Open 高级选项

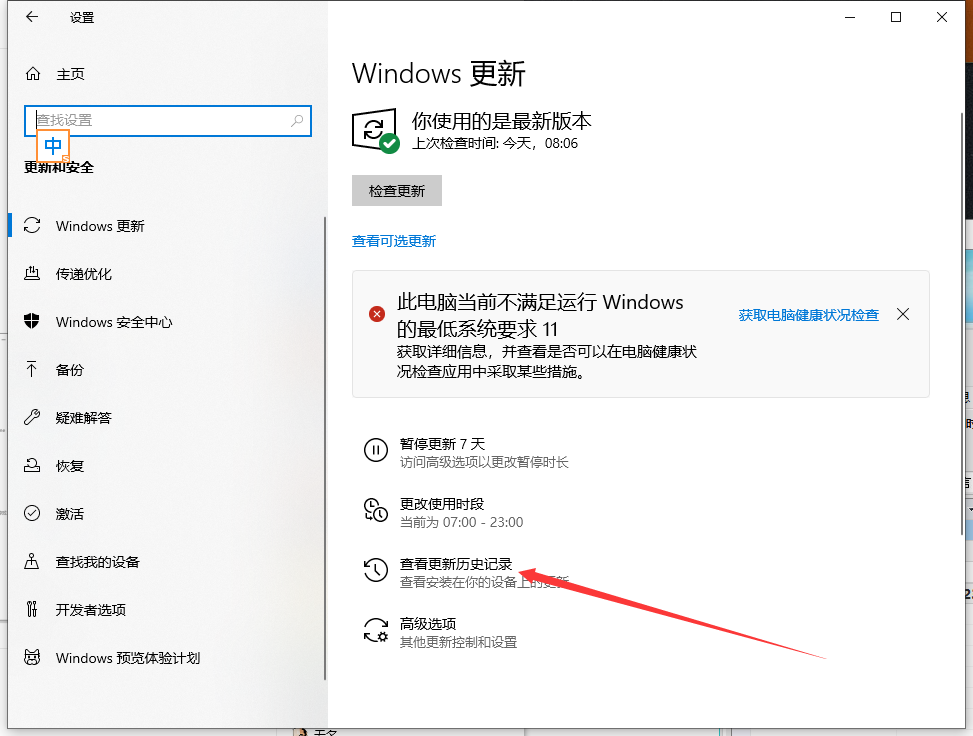point(428,624)
